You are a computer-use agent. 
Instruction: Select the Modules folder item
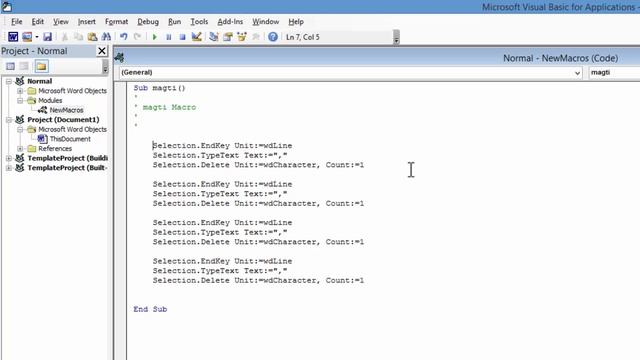point(50,100)
